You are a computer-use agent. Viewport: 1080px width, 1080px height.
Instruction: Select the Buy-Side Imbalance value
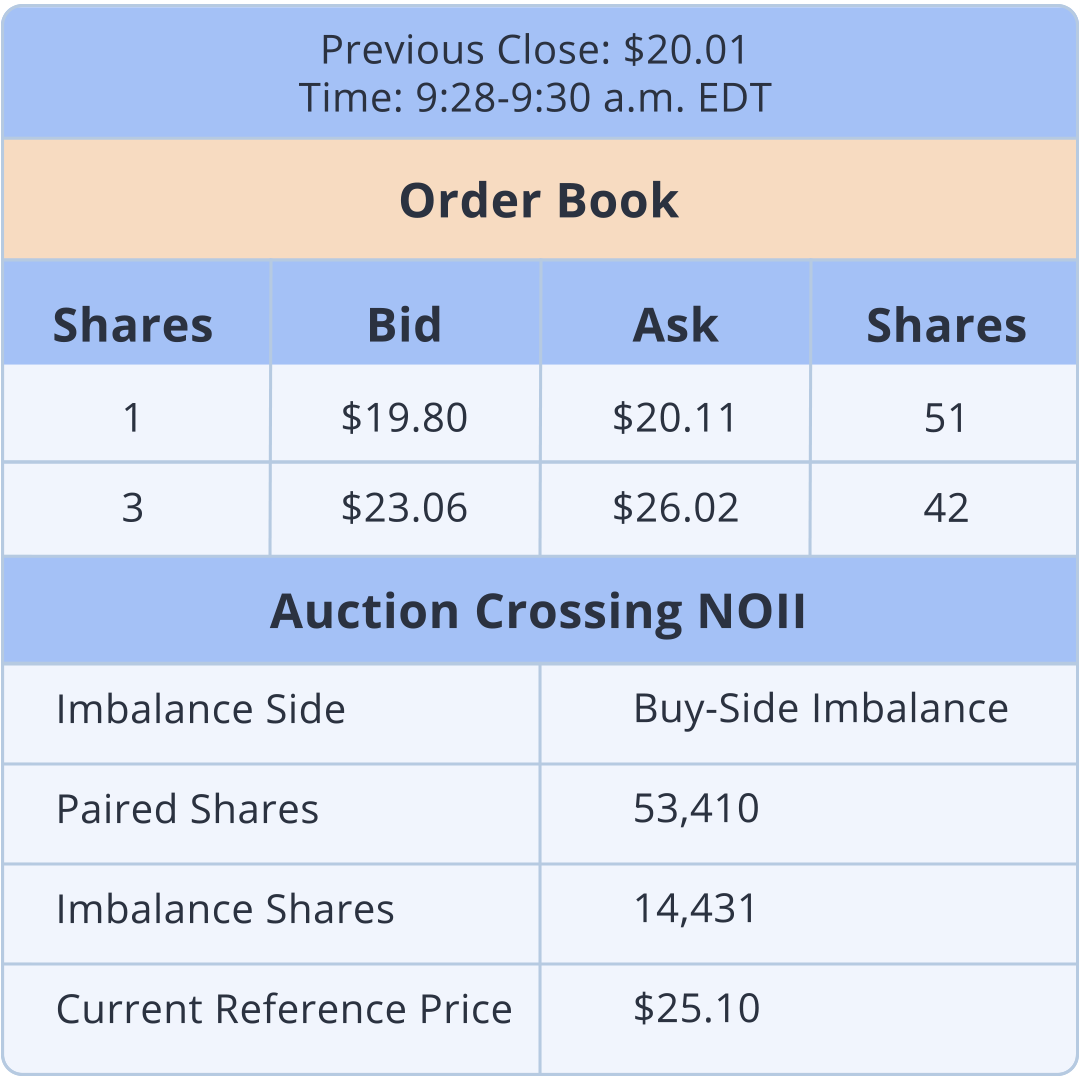coord(820,709)
